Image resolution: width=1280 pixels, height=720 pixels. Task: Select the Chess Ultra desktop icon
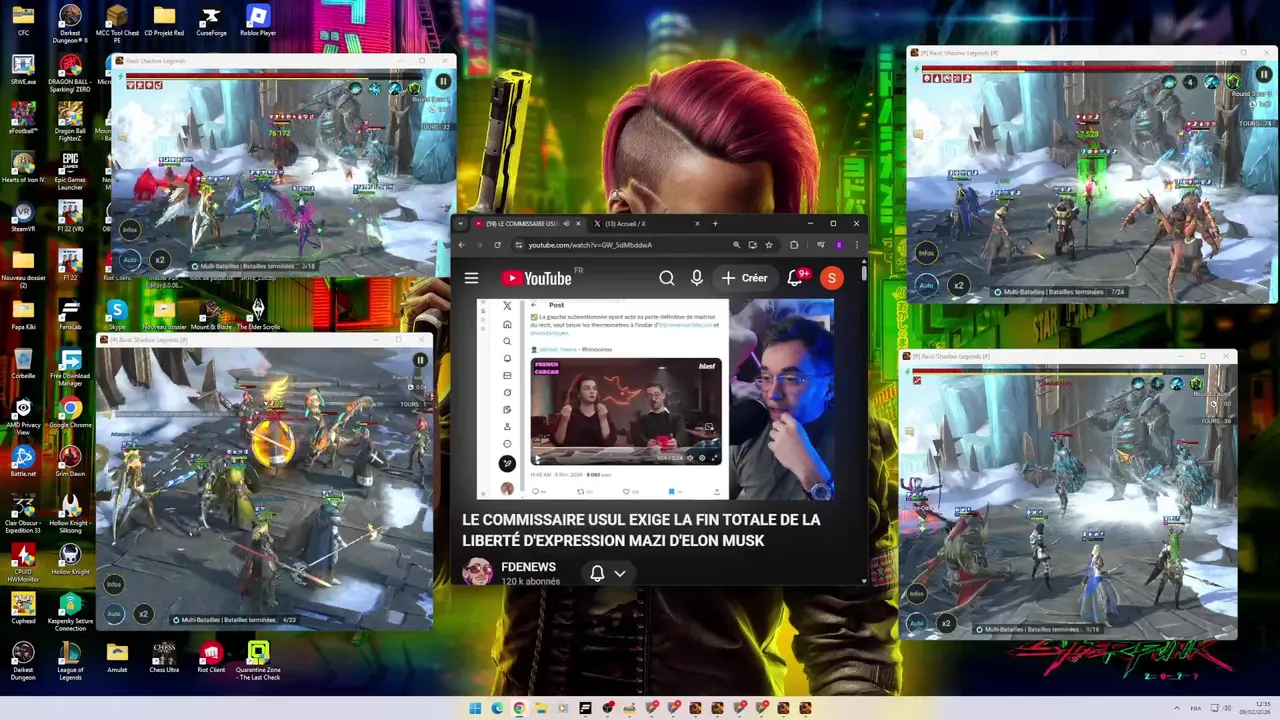coord(164,657)
